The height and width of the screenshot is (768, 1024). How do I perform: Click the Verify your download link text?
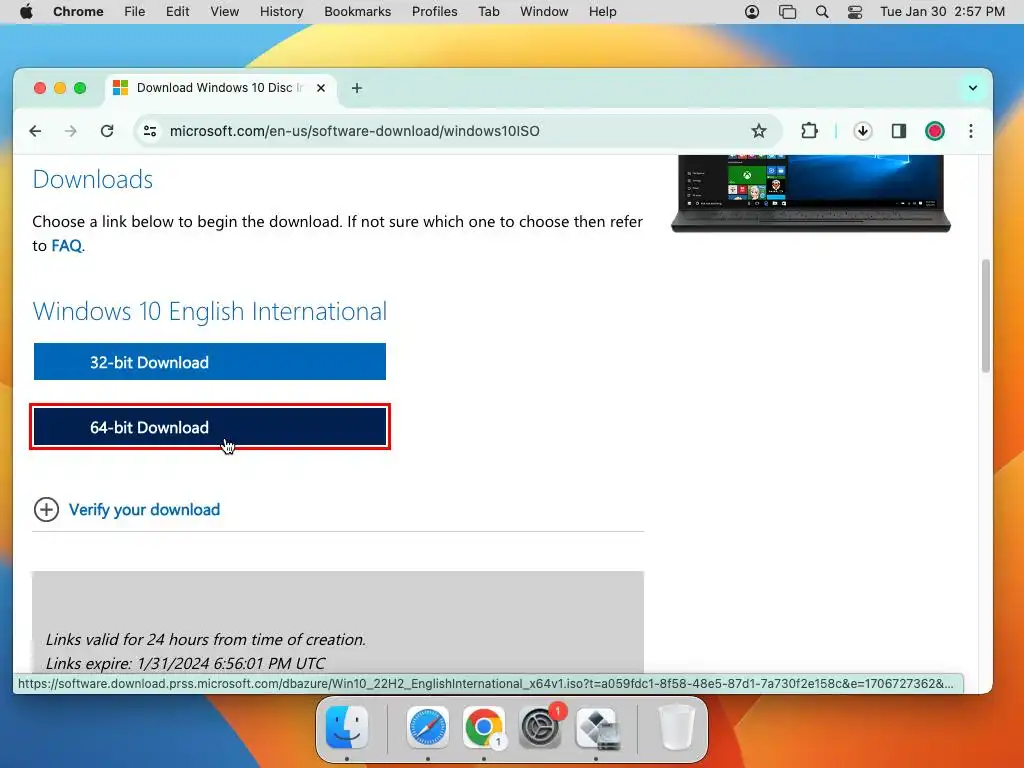144,509
